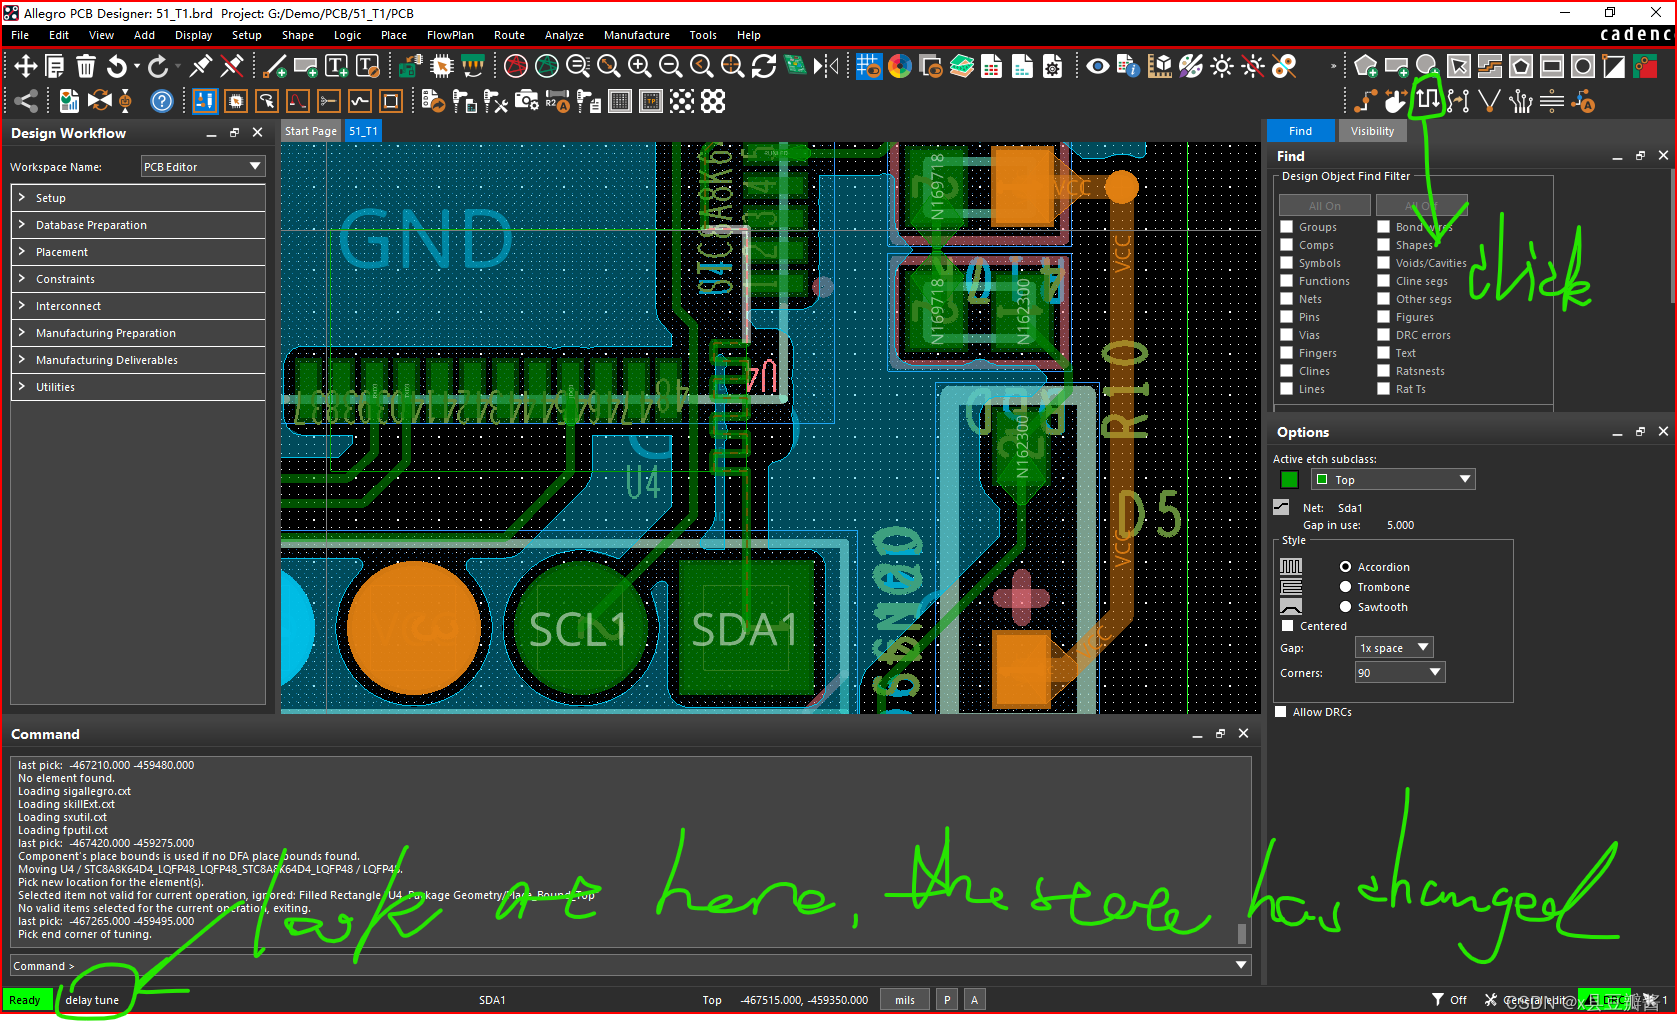Image resolution: width=1677 pixels, height=1022 pixels.
Task: Click the green active etch subclass color swatch
Action: pyautogui.click(x=1289, y=480)
